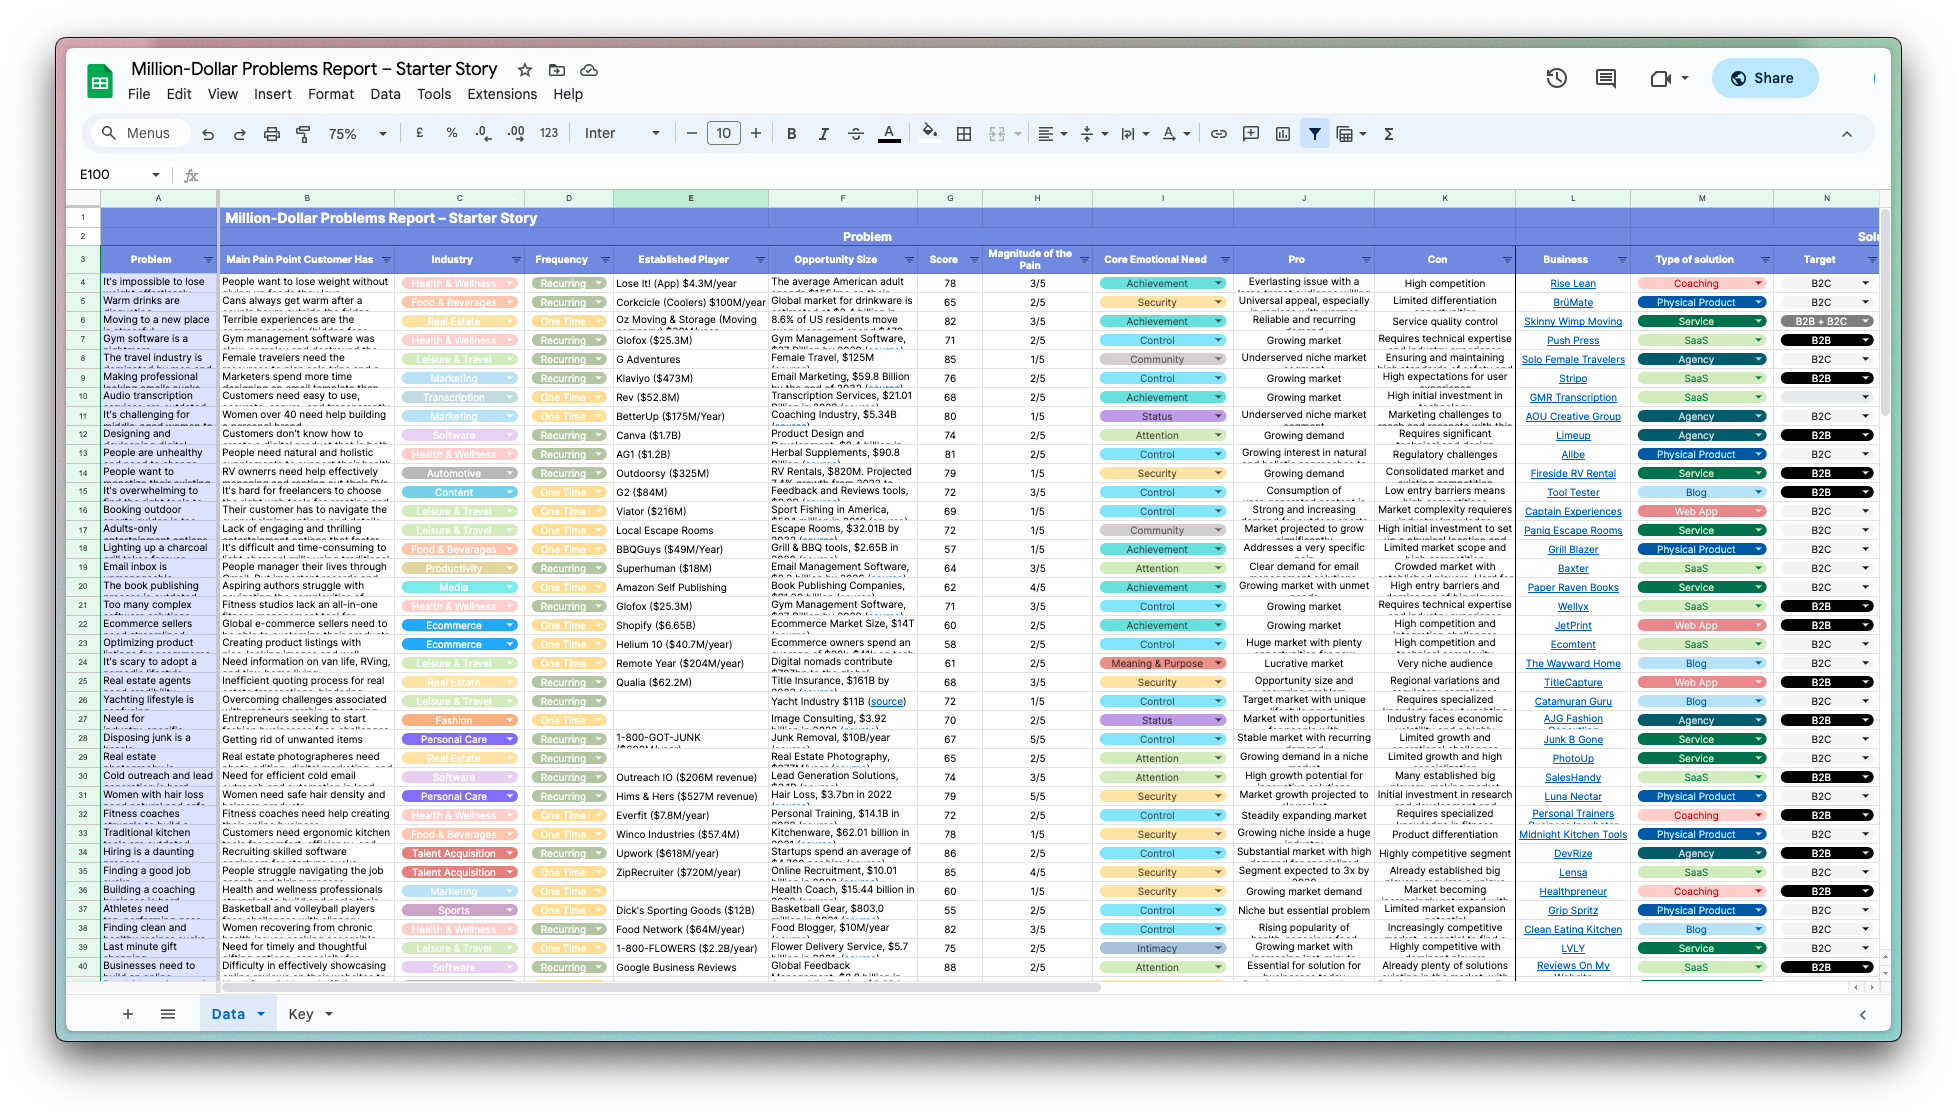Click the Share button
This screenshot has width=1957, height=1115.
(1764, 78)
